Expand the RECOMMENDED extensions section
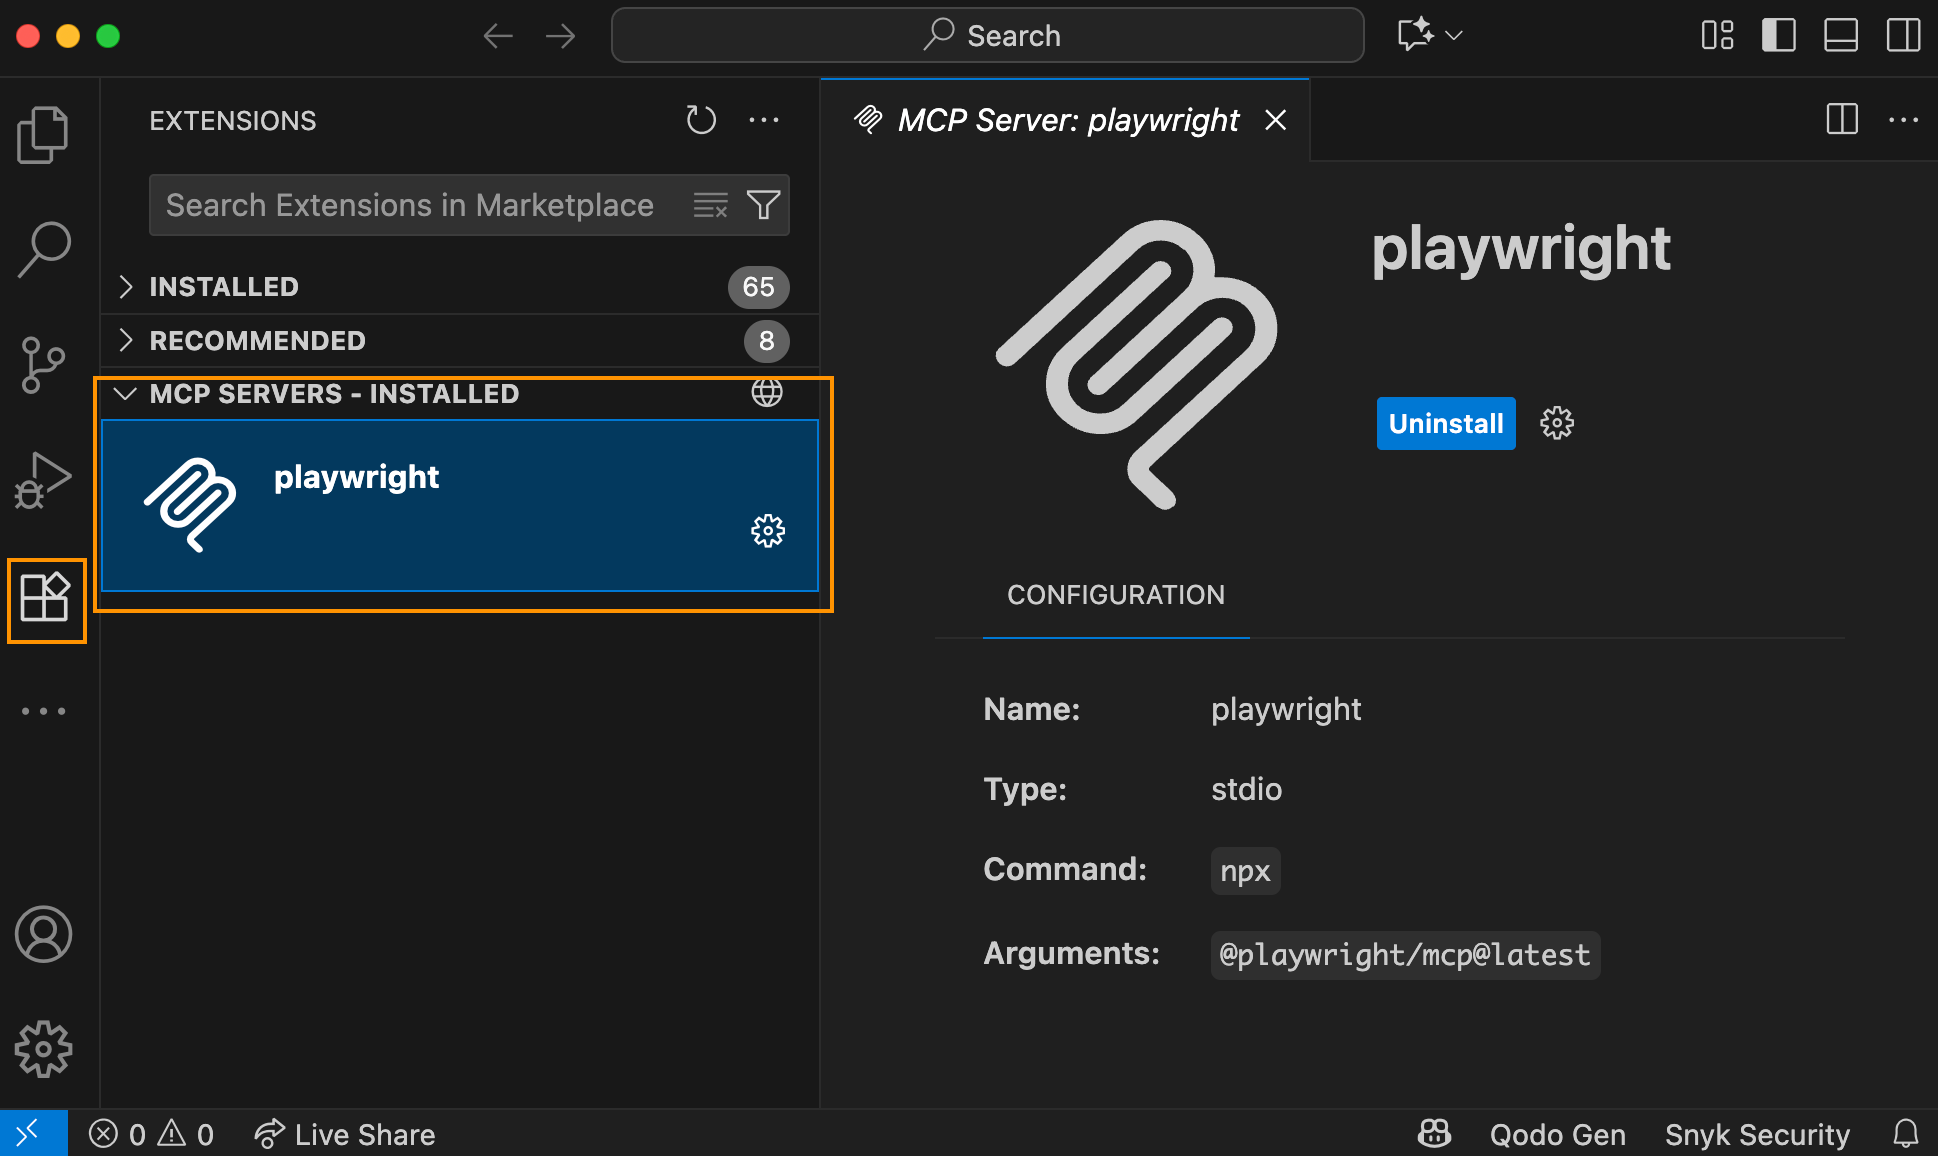The image size is (1938, 1156). click(257, 341)
